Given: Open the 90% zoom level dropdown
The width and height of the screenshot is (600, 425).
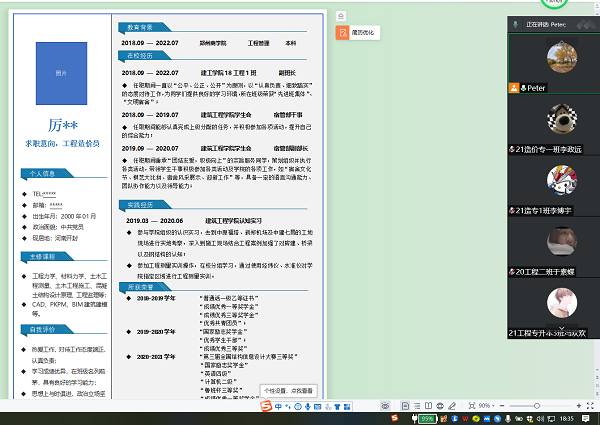Looking at the screenshot, I should pyautogui.click(x=487, y=406).
